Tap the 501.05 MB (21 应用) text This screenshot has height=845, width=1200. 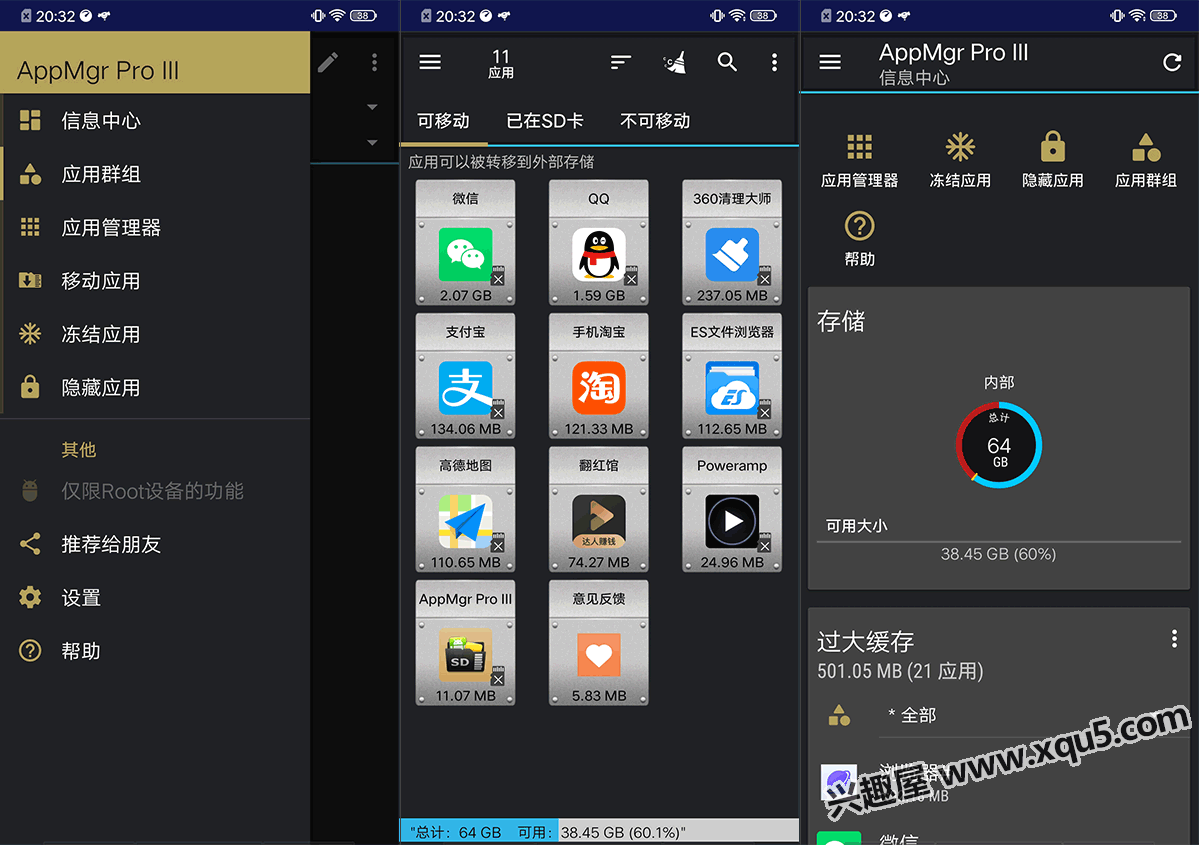(900, 671)
